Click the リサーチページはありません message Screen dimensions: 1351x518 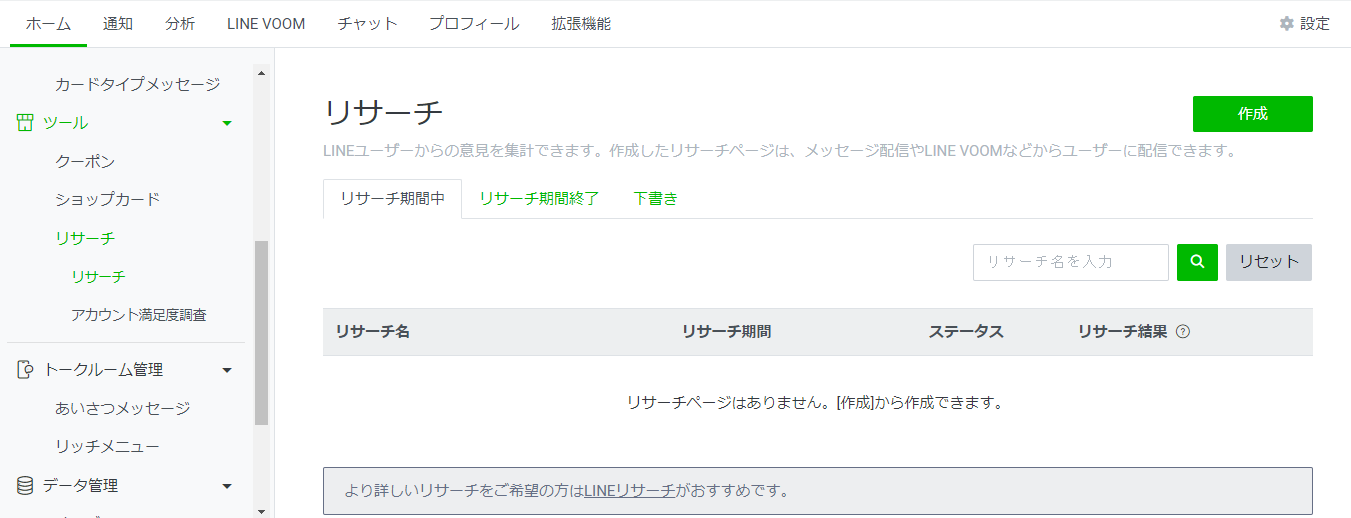[814, 403]
